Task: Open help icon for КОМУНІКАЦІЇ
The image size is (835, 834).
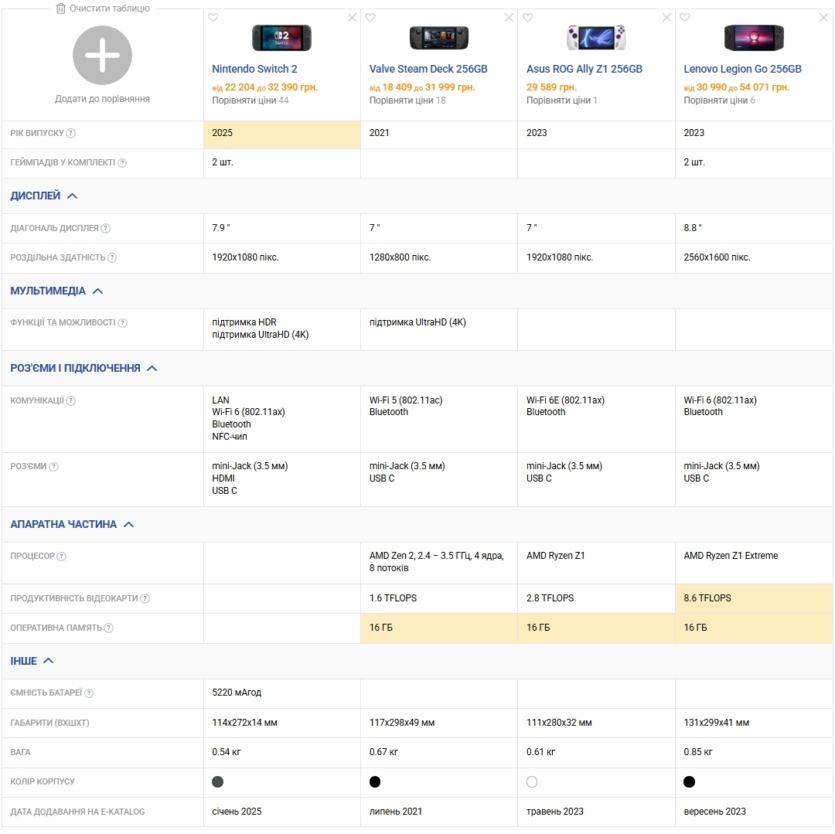Action: [70, 400]
